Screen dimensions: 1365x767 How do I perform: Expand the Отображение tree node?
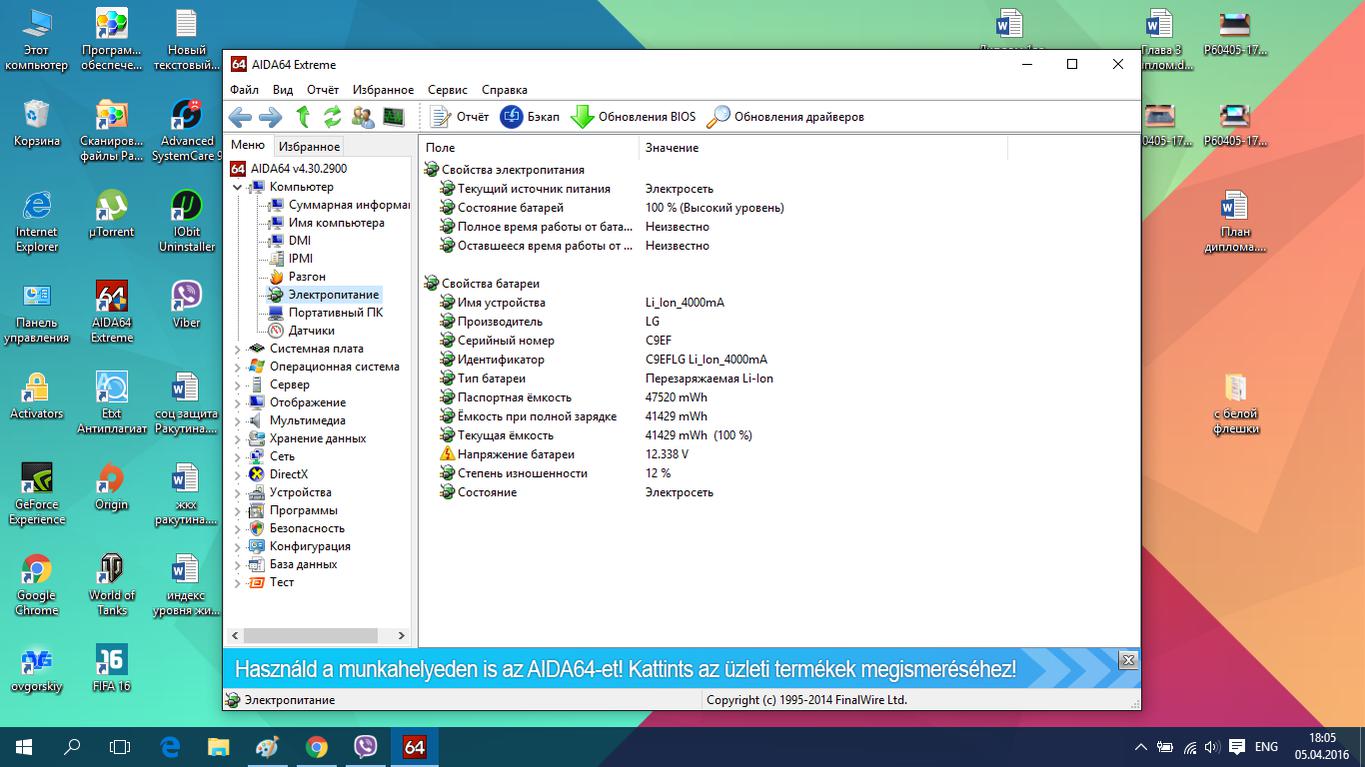tap(237, 403)
